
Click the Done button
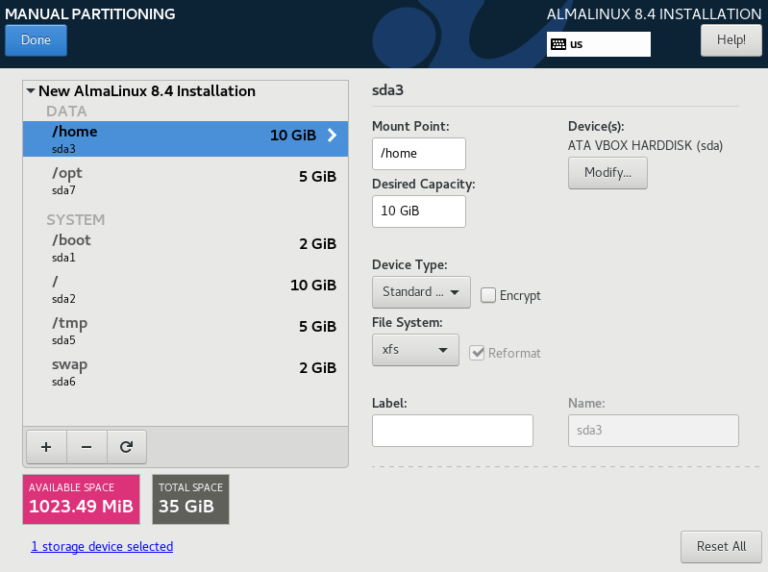pyautogui.click(x=36, y=40)
